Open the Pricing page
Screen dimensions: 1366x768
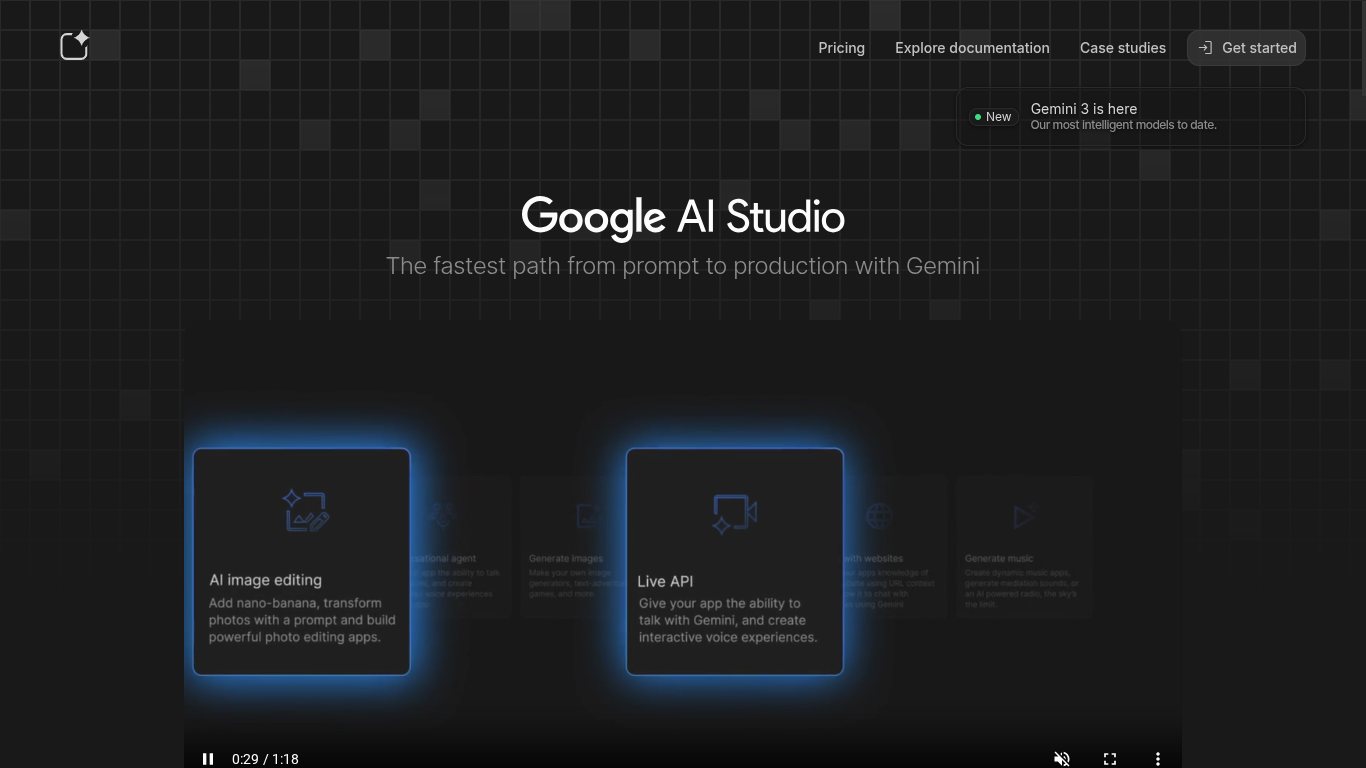[x=841, y=48]
